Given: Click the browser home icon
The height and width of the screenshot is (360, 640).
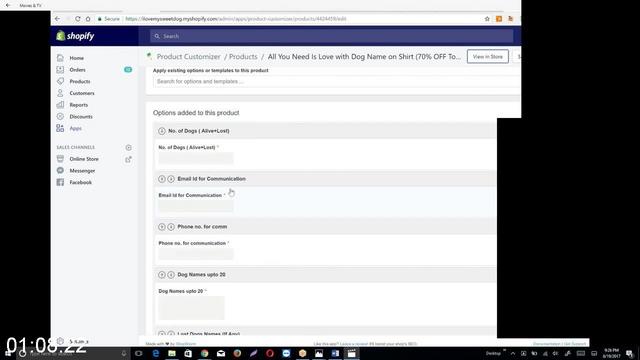Looking at the screenshot, I should coord(88,19).
